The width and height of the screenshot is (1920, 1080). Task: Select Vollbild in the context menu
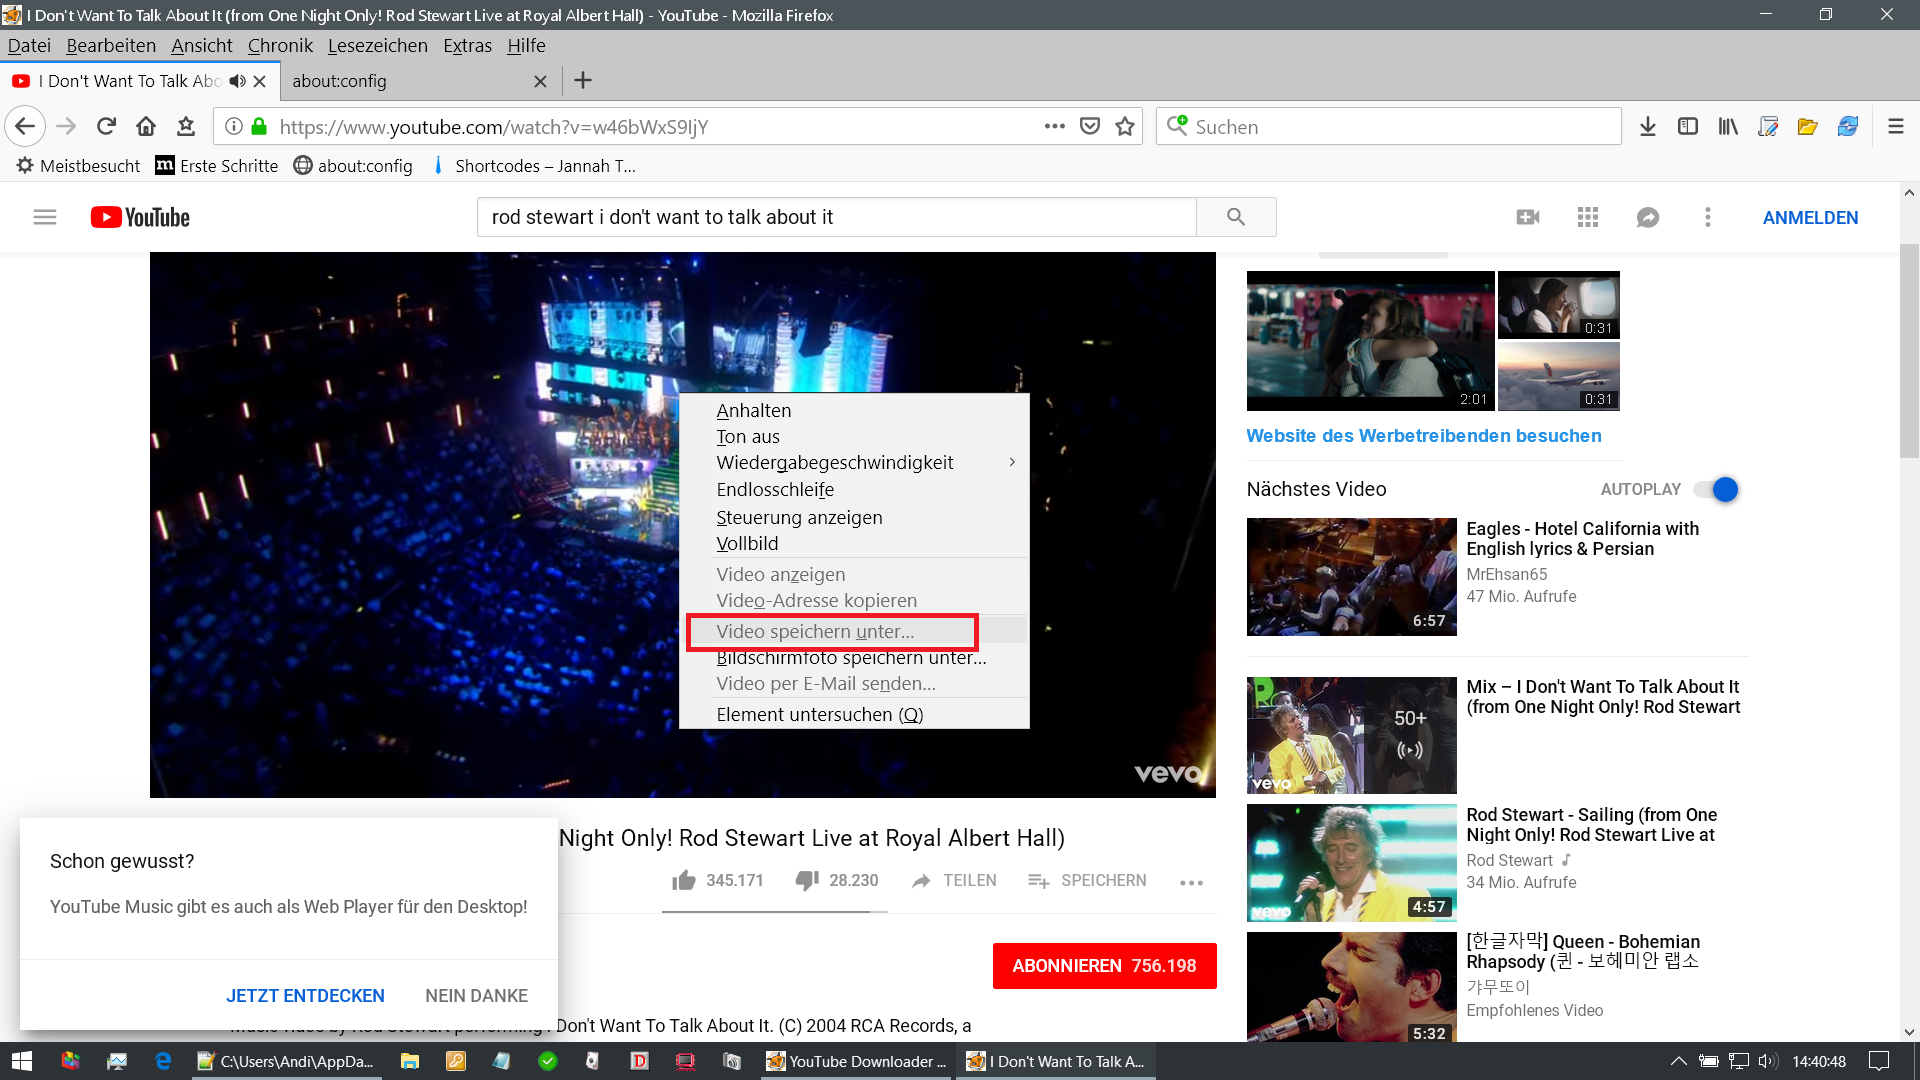[x=747, y=543]
